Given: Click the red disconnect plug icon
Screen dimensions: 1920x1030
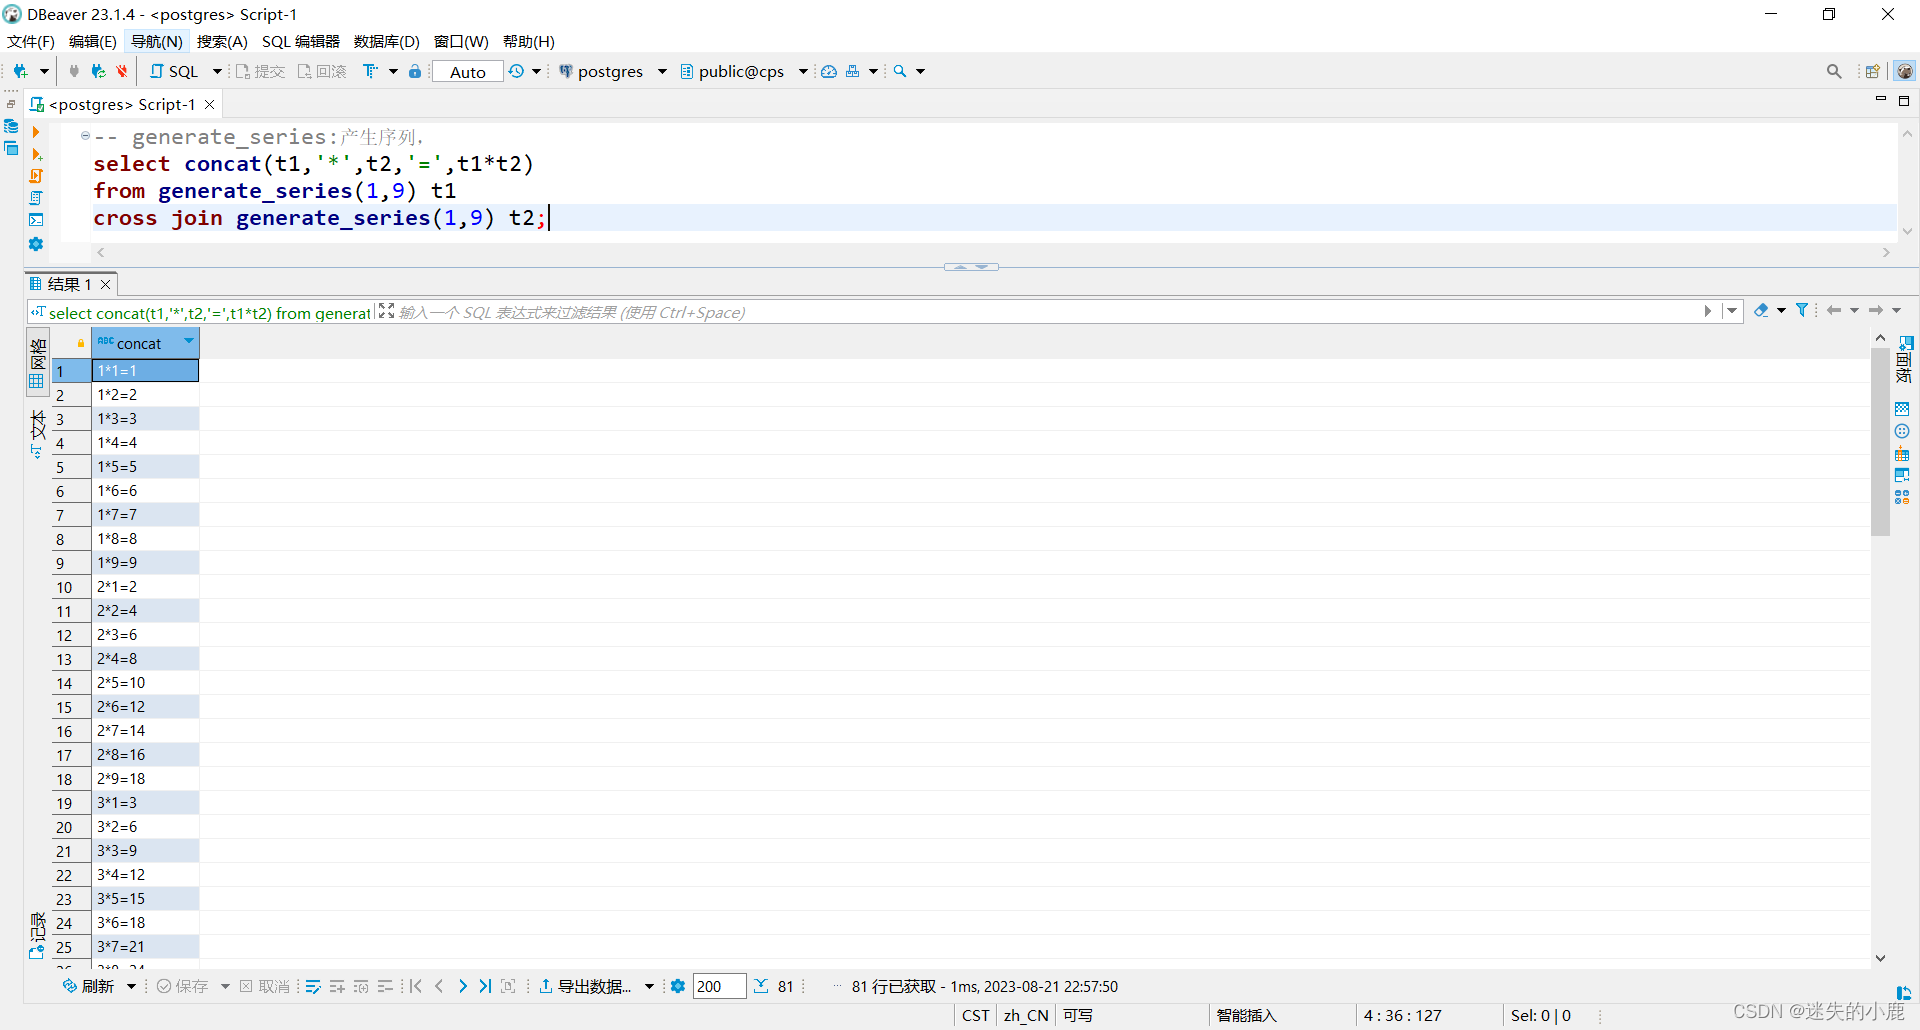Looking at the screenshot, I should [x=122, y=71].
